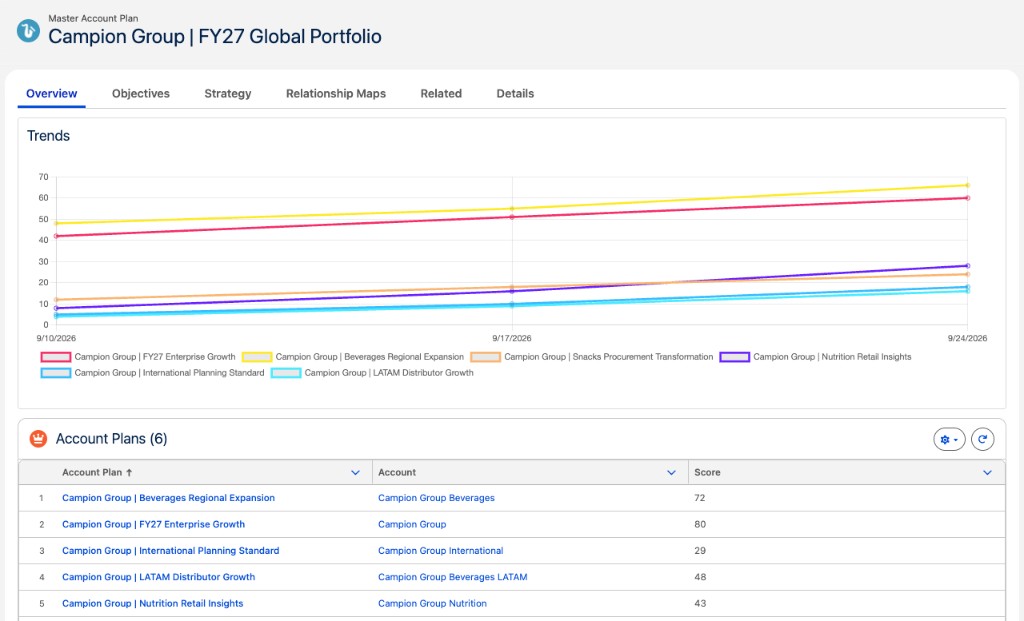The width and height of the screenshot is (1024, 621).
Task: Click the score value 72
Action: click(x=699, y=498)
